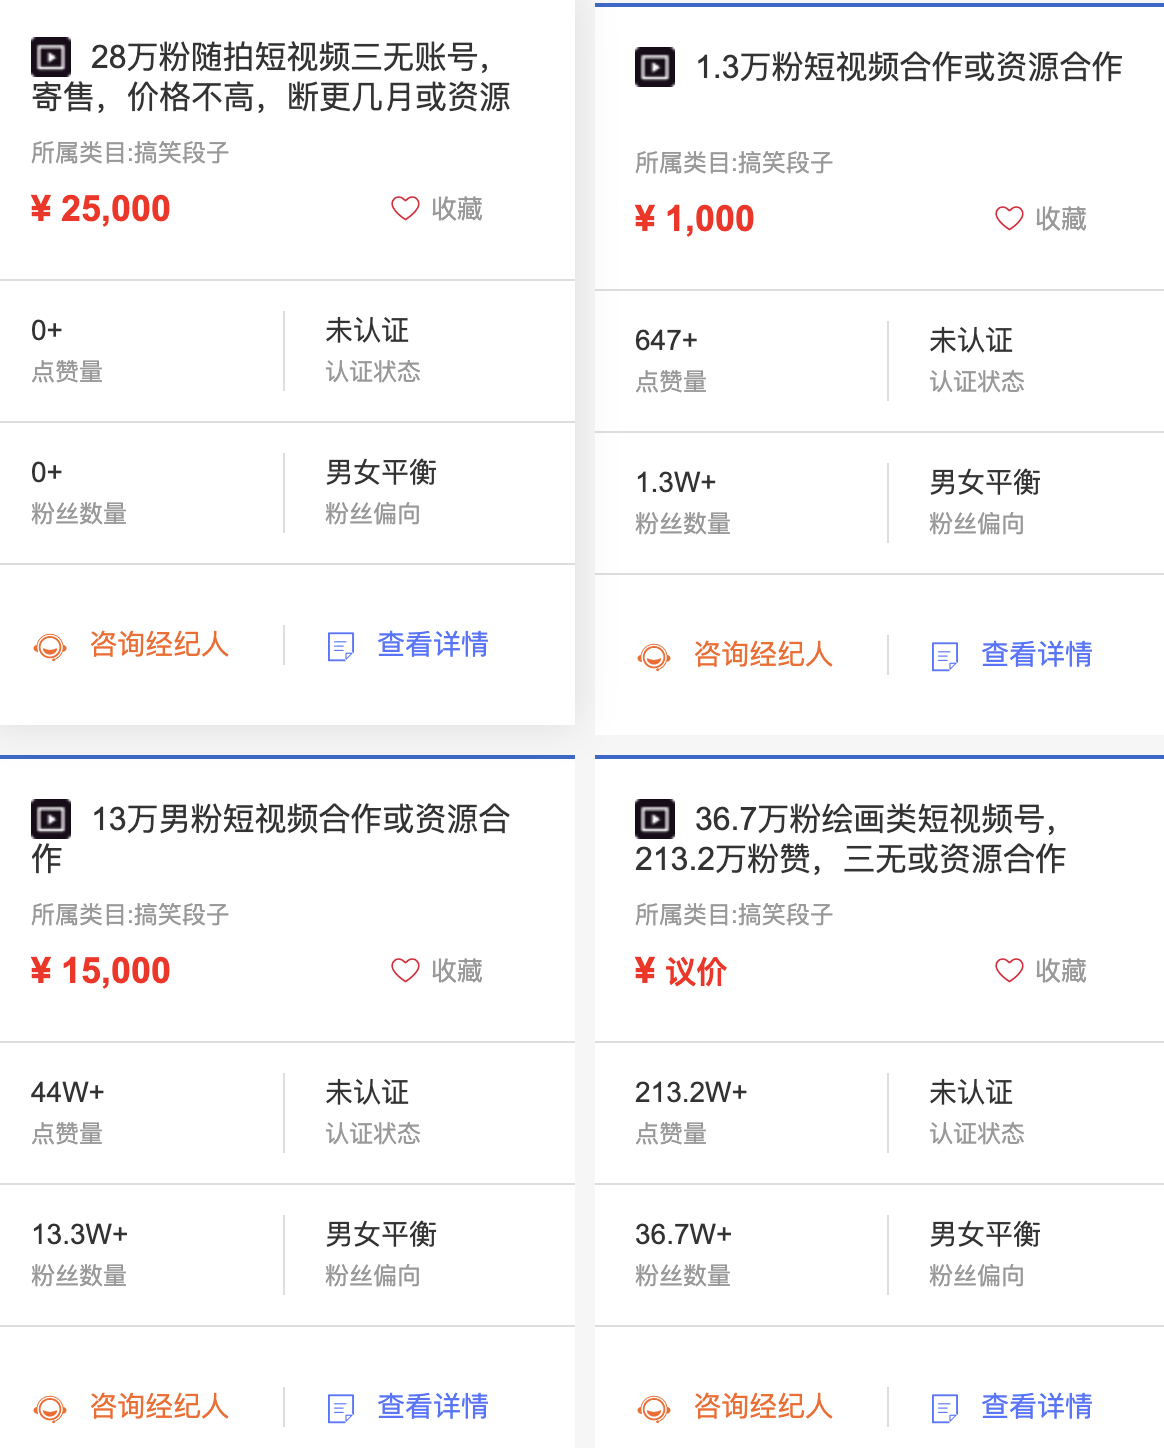Click details document icon in ¥1,000 card
Viewport: 1164px width, 1448px height.
(x=944, y=657)
